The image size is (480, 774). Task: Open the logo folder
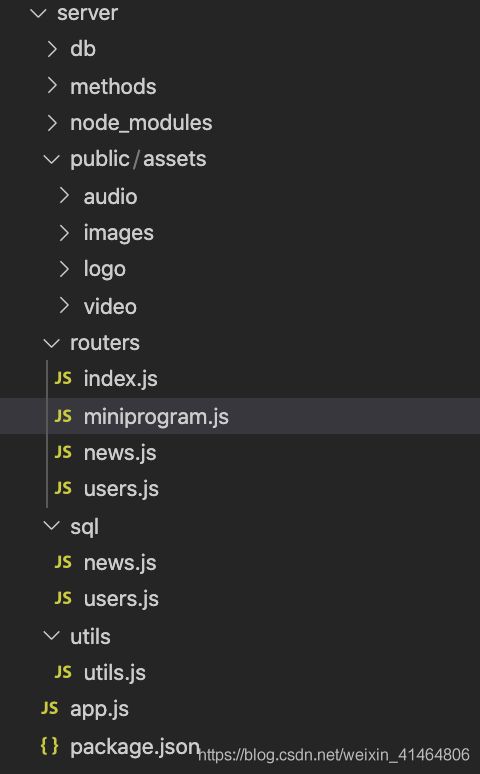[105, 270]
